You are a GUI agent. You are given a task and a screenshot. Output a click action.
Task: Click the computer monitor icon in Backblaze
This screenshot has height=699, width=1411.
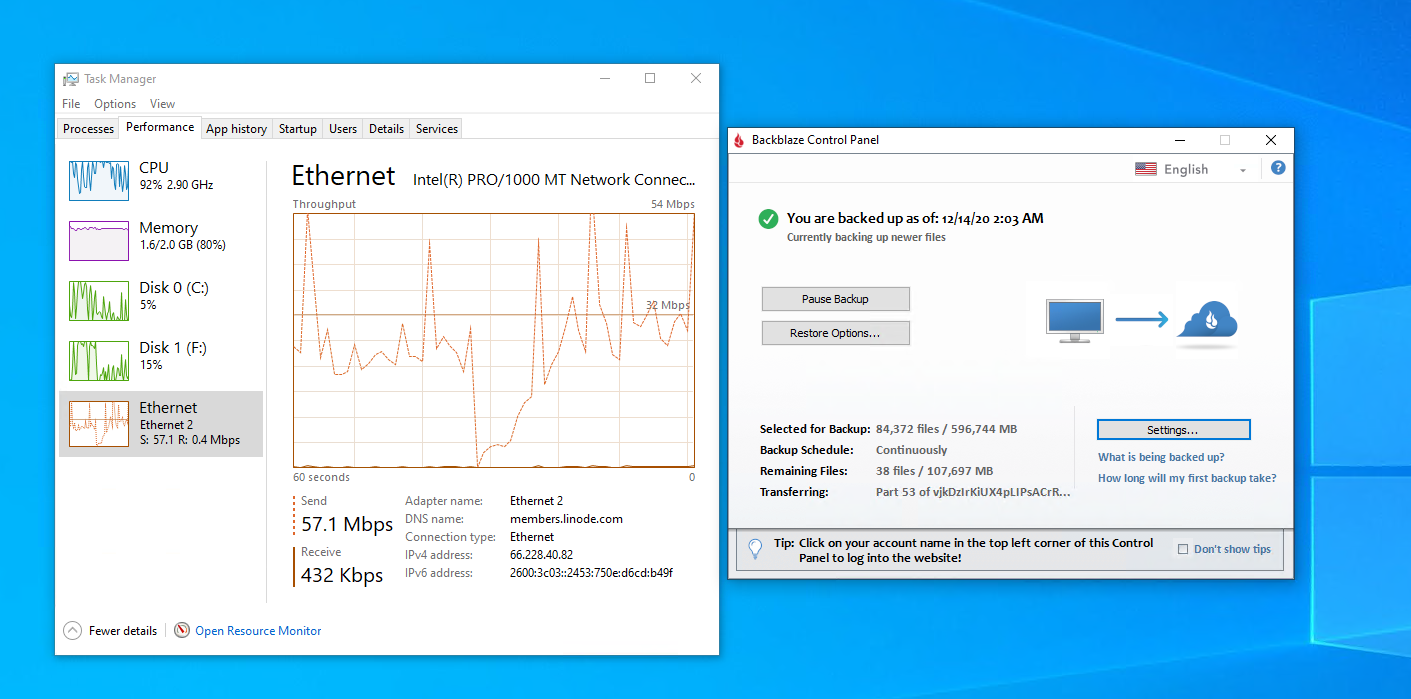pos(1075,321)
